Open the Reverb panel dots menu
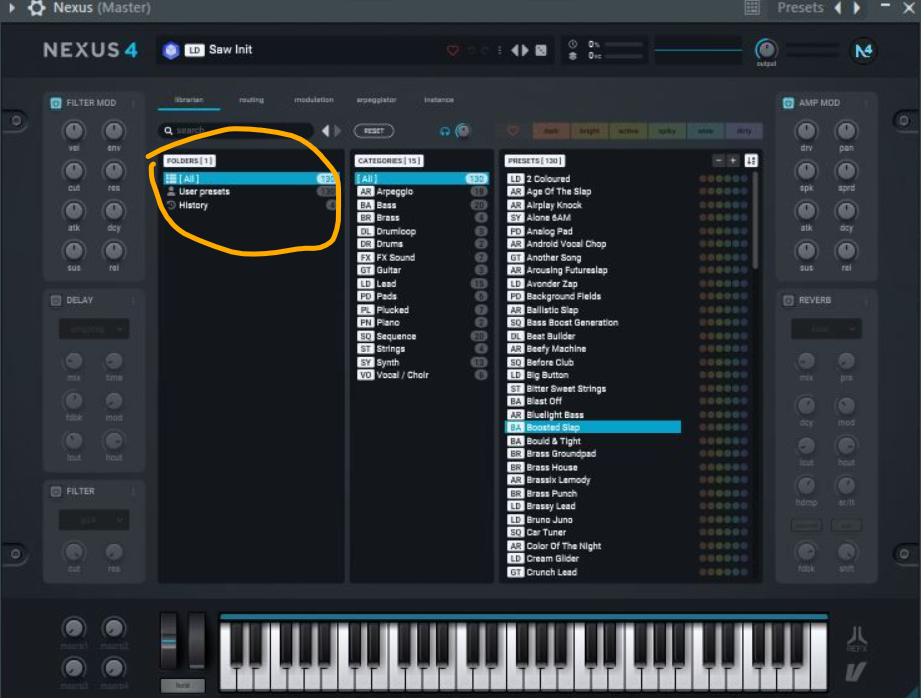 click(x=866, y=300)
